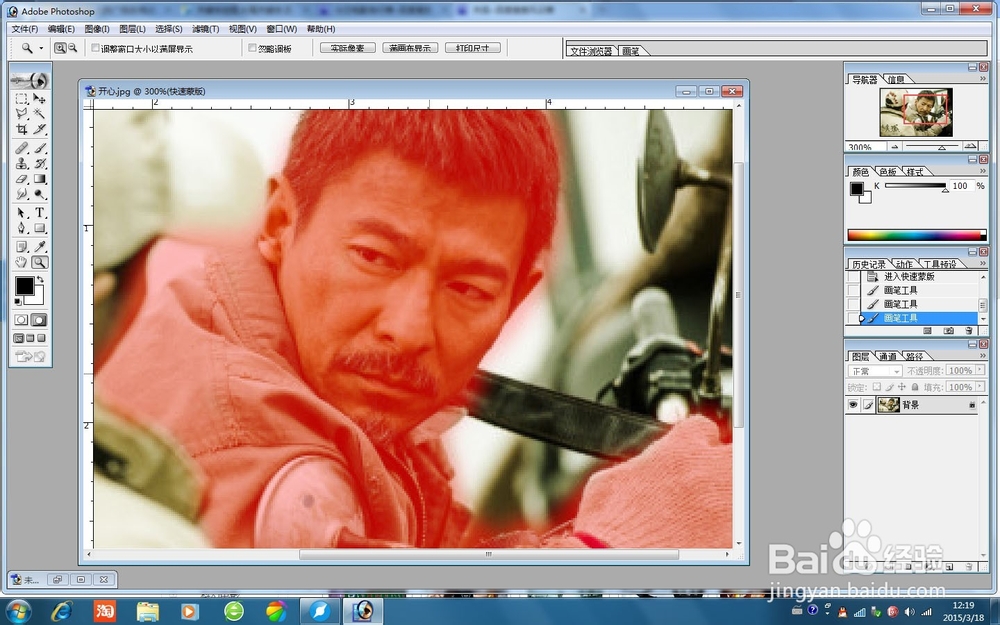Select the Hand tool
This screenshot has width=1000, height=625.
tap(22, 262)
